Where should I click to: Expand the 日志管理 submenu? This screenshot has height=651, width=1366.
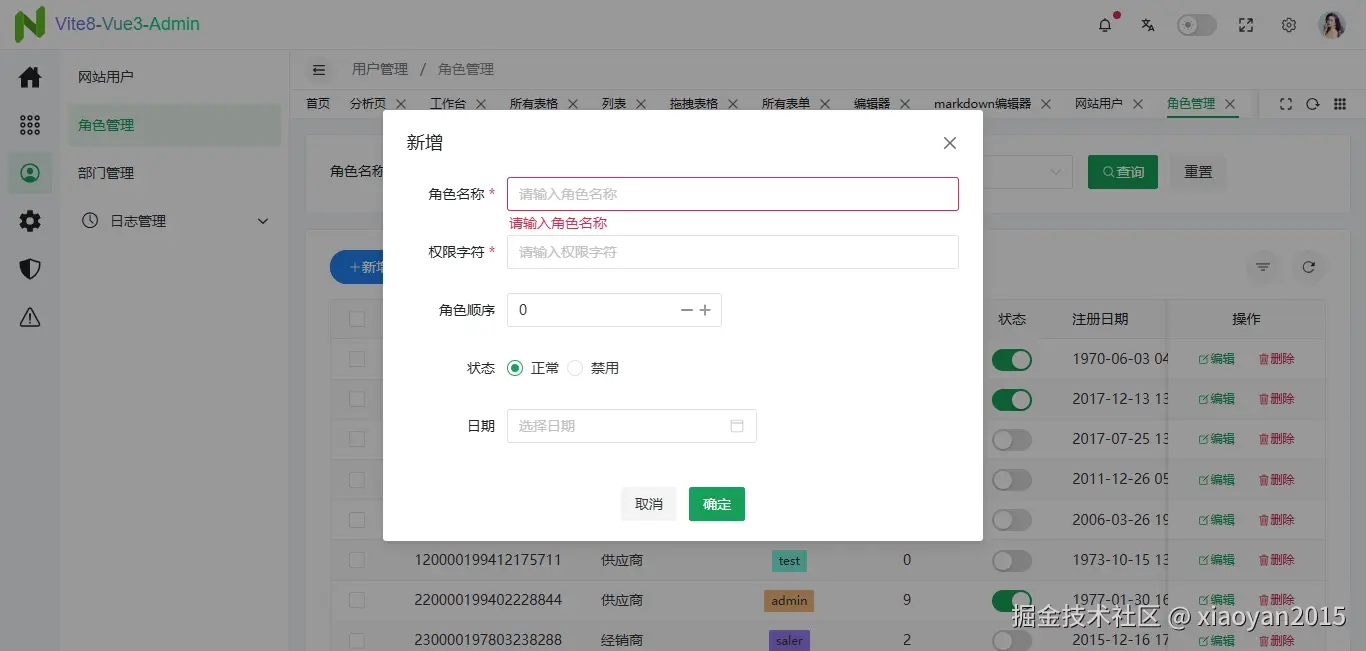175,221
